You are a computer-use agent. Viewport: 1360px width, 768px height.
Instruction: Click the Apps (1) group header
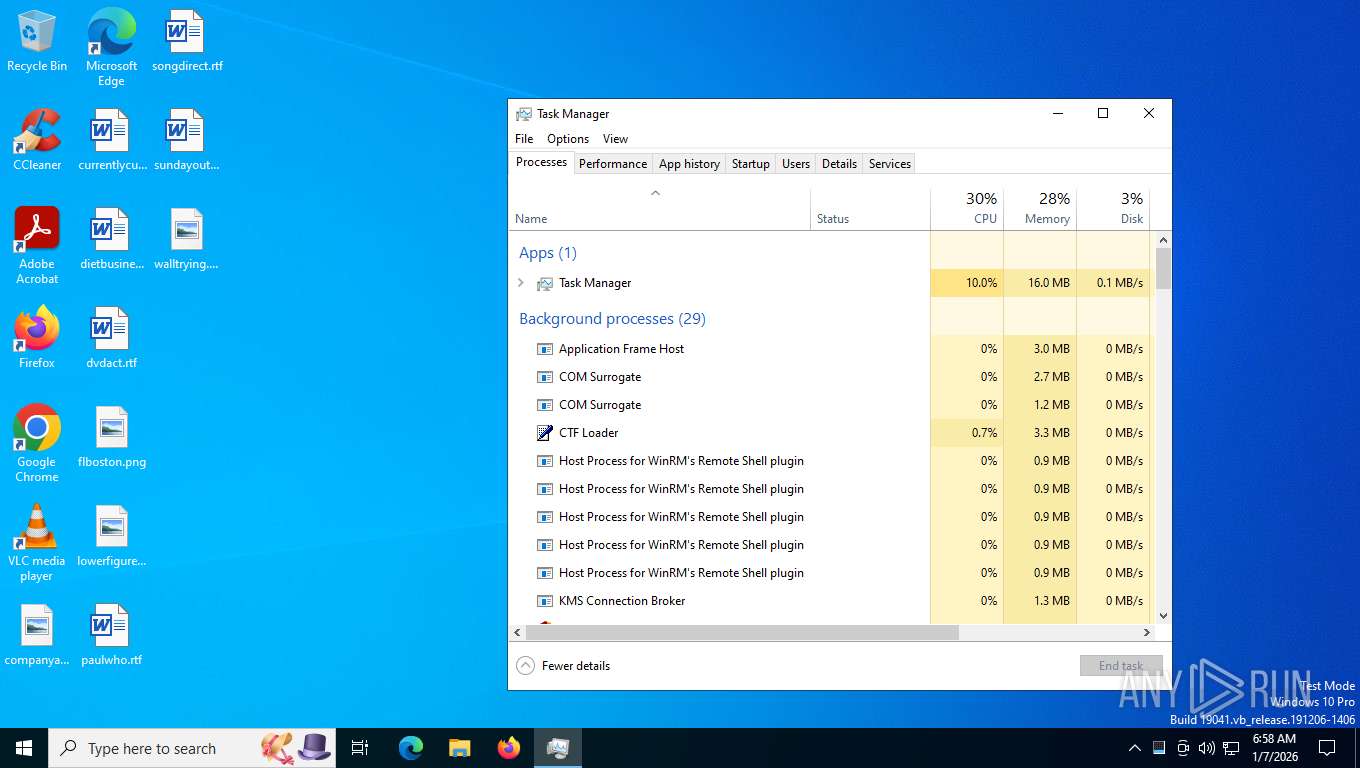tap(548, 253)
